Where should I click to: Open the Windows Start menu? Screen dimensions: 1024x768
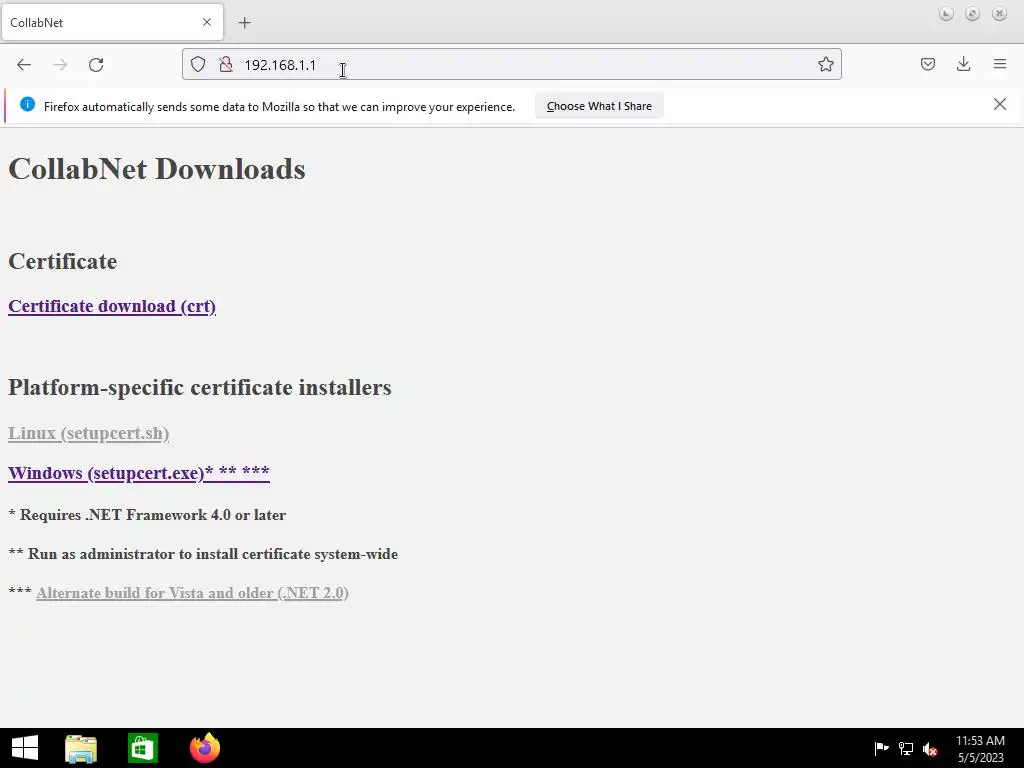25,748
